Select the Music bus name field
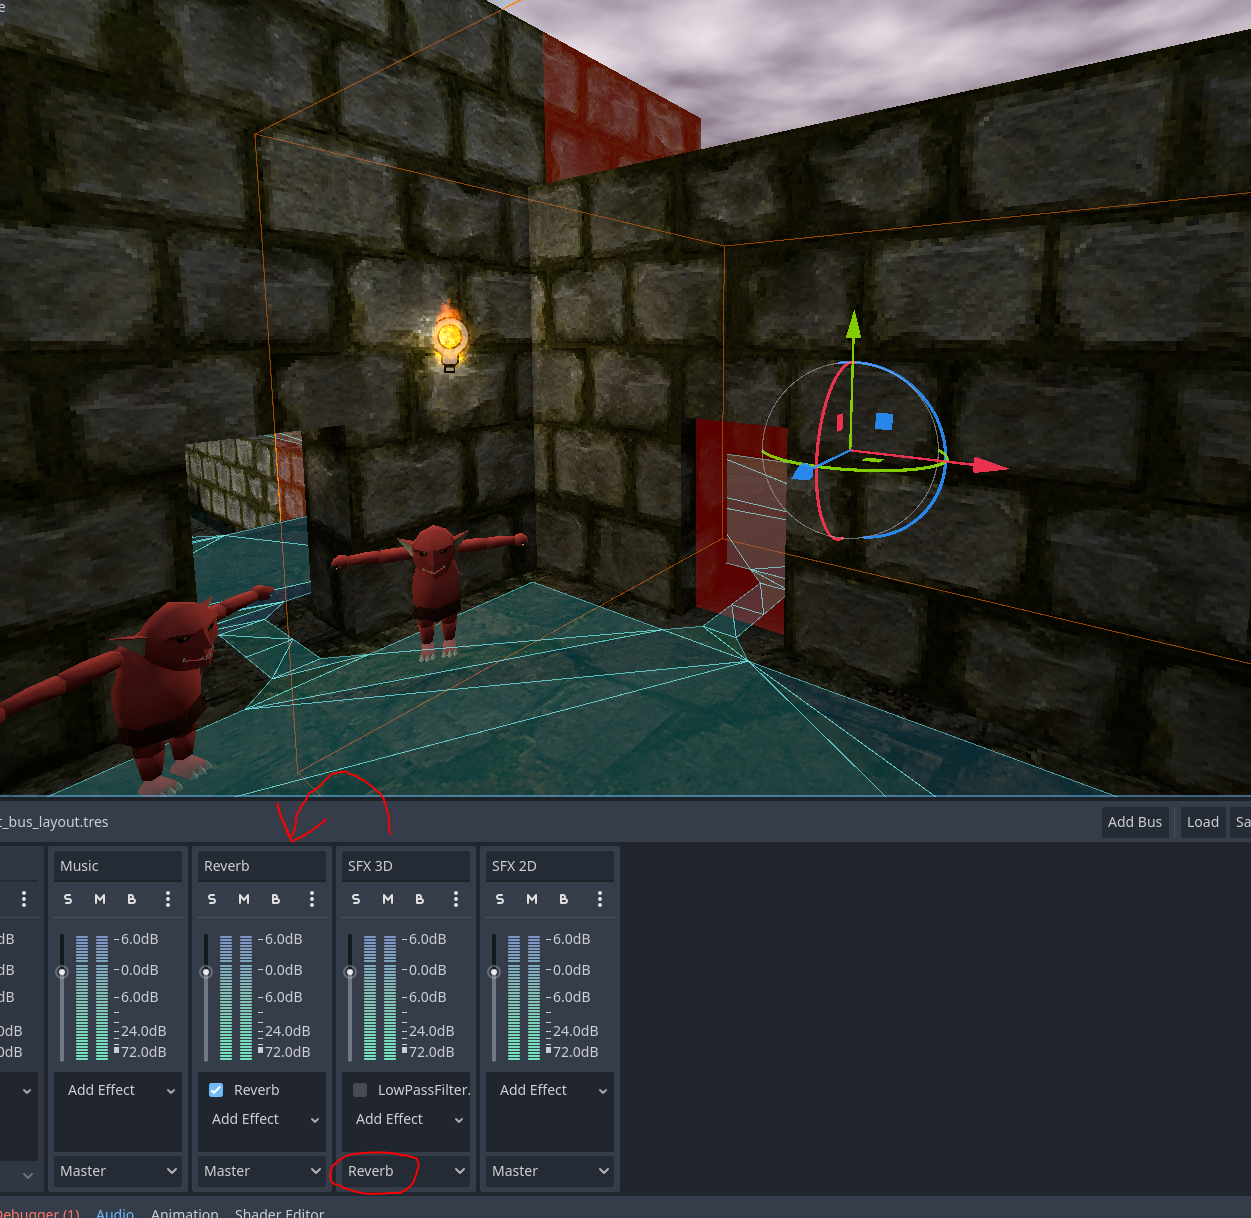Screen dimensions: 1251x1218 pos(118,866)
